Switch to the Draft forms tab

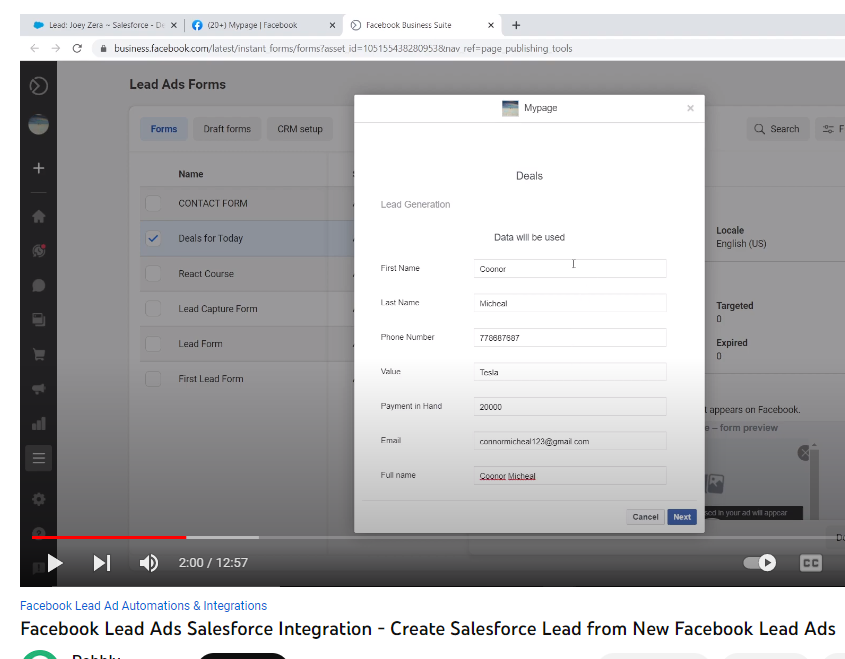227,129
